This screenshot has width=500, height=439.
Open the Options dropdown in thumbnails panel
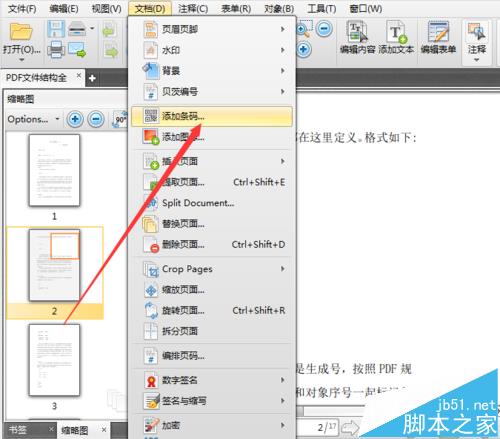[33, 119]
